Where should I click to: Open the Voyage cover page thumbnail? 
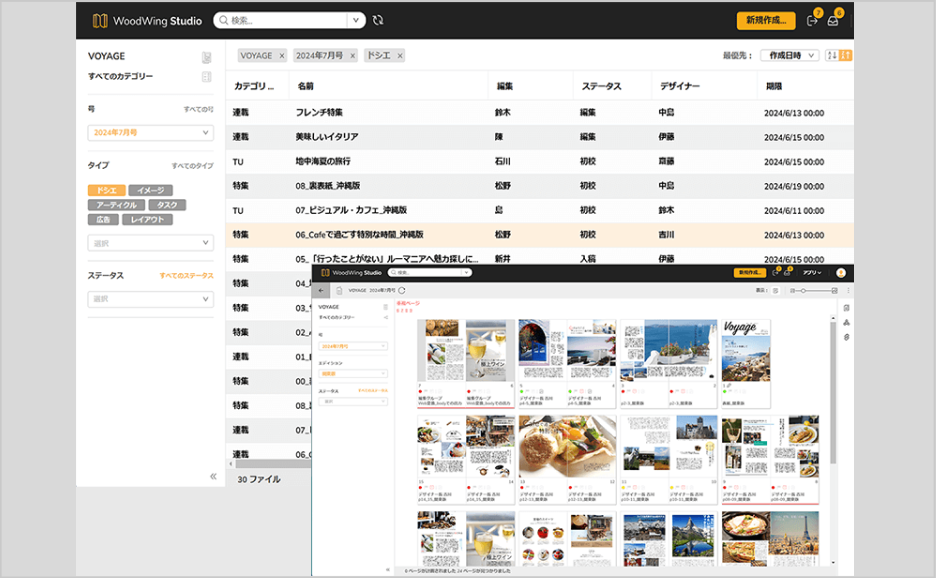tap(747, 350)
